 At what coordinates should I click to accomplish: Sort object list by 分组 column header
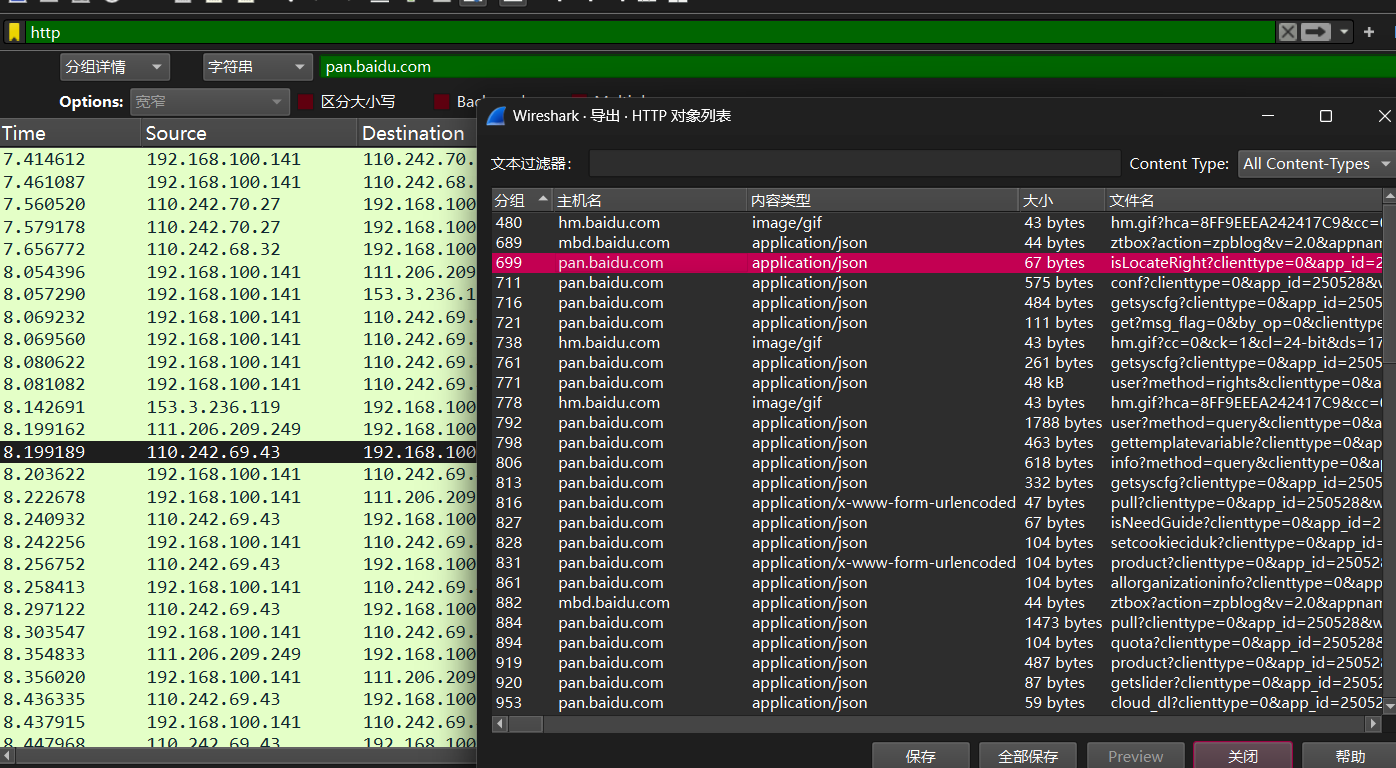(522, 201)
